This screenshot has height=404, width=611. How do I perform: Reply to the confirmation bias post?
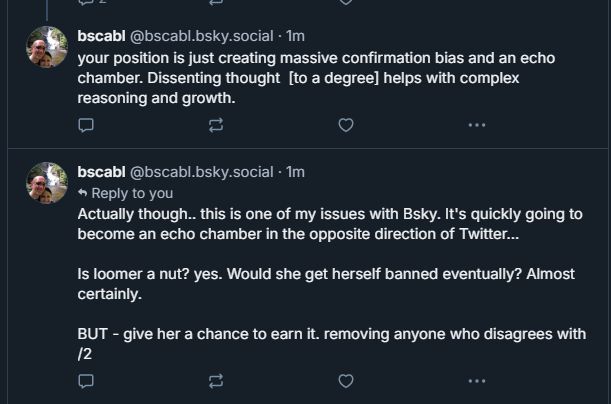point(86,125)
